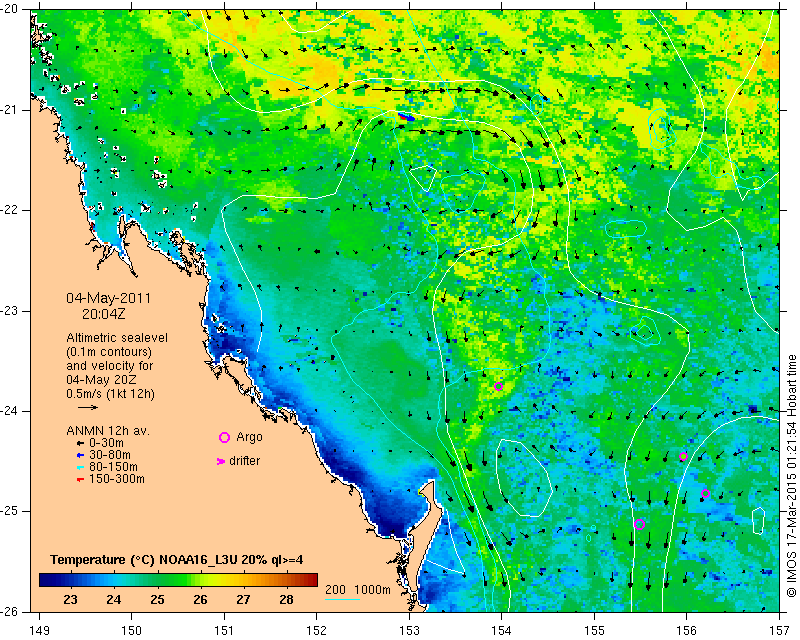Click the 'Altimetric sealevel' legend text

(x=117, y=338)
